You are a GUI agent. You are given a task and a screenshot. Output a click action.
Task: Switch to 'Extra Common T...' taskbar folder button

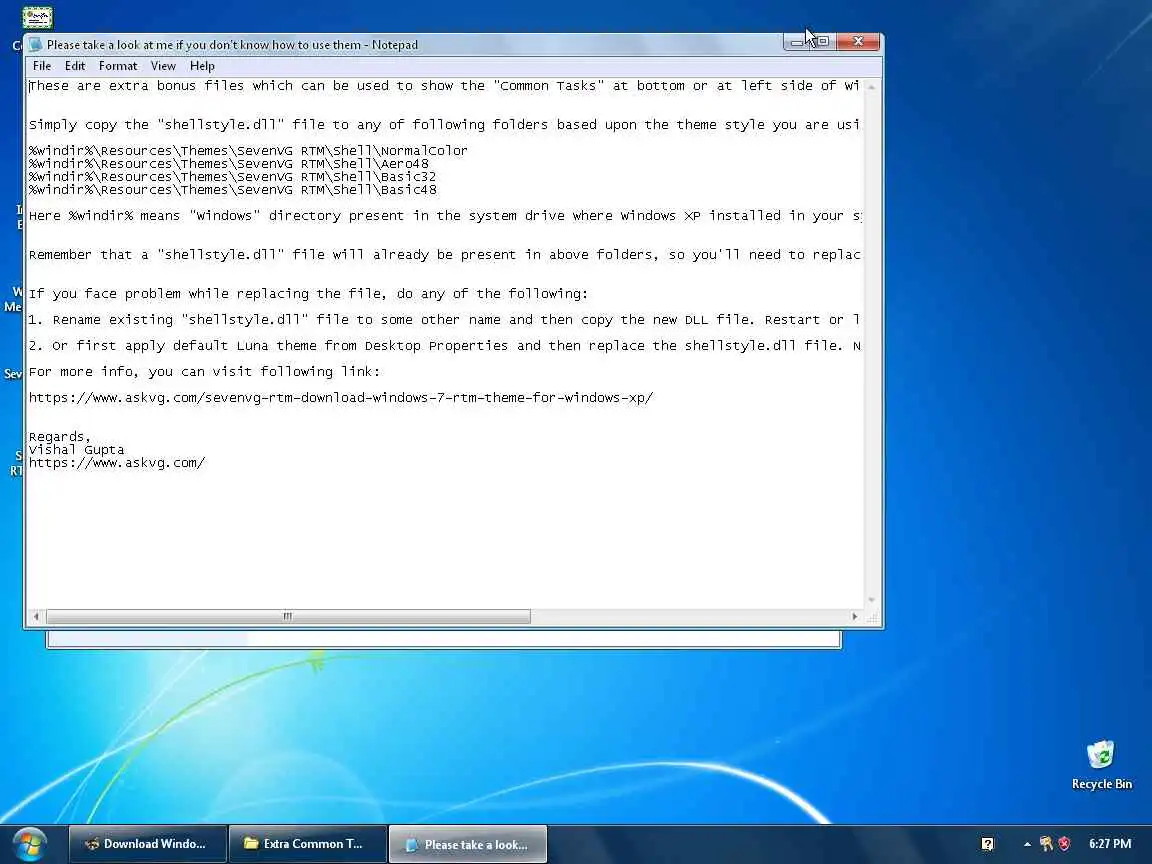tap(307, 844)
